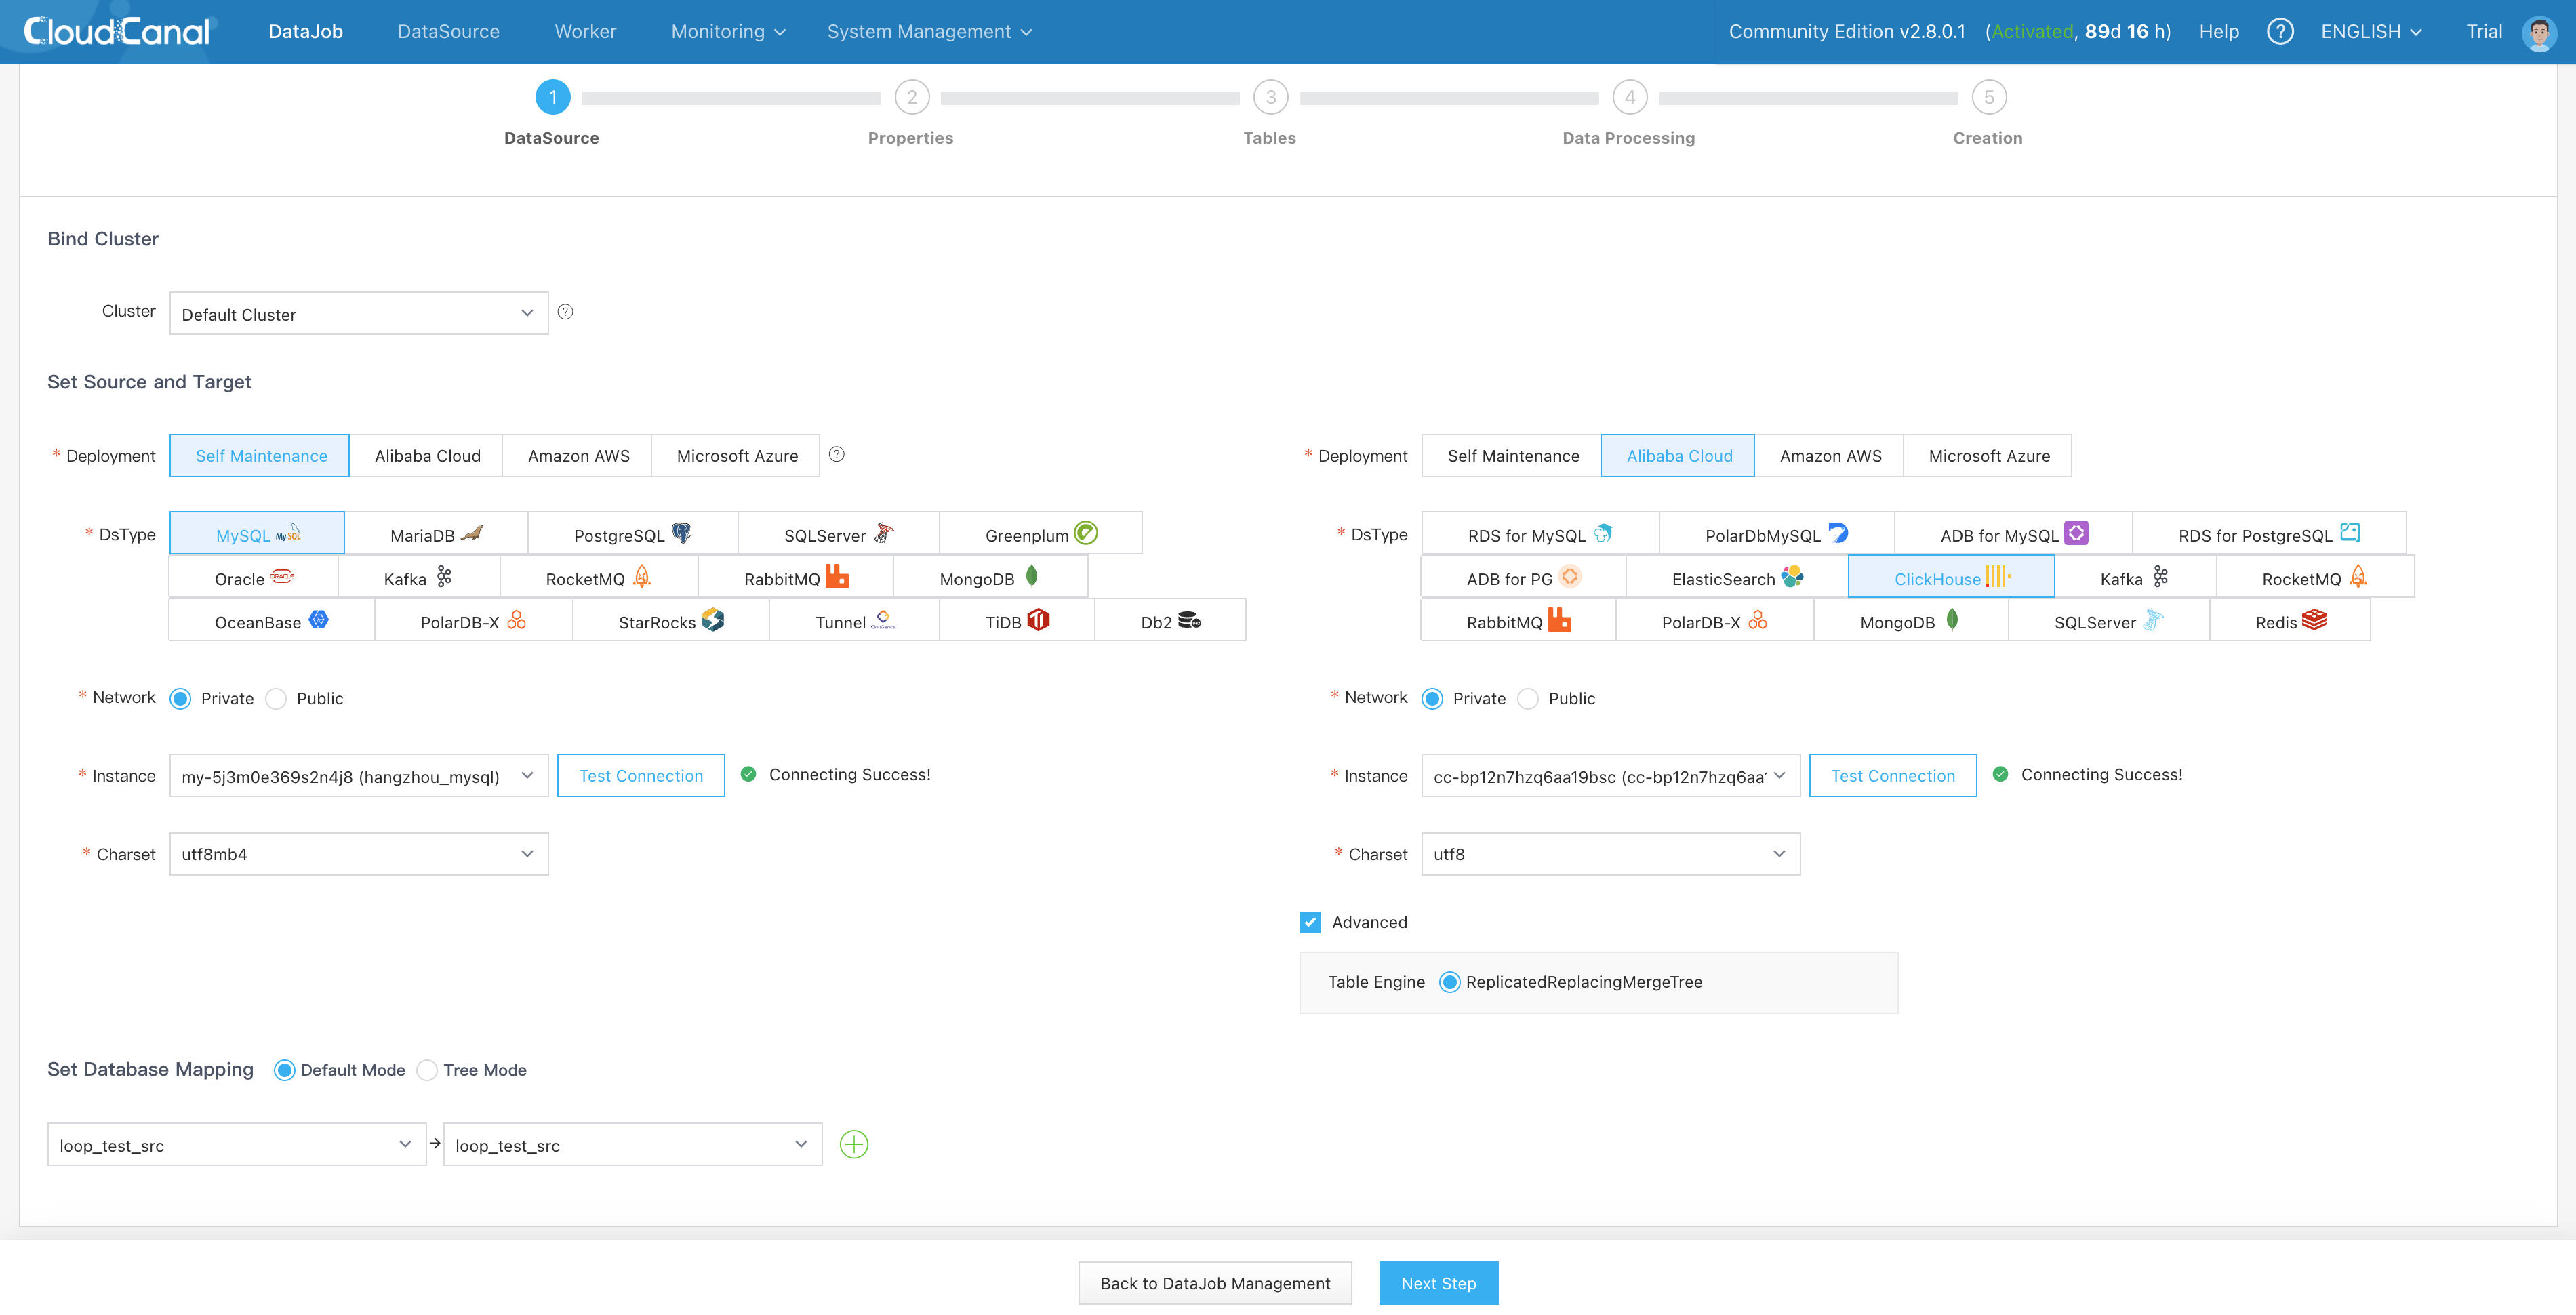Click the CloudCanal logo

click(117, 31)
